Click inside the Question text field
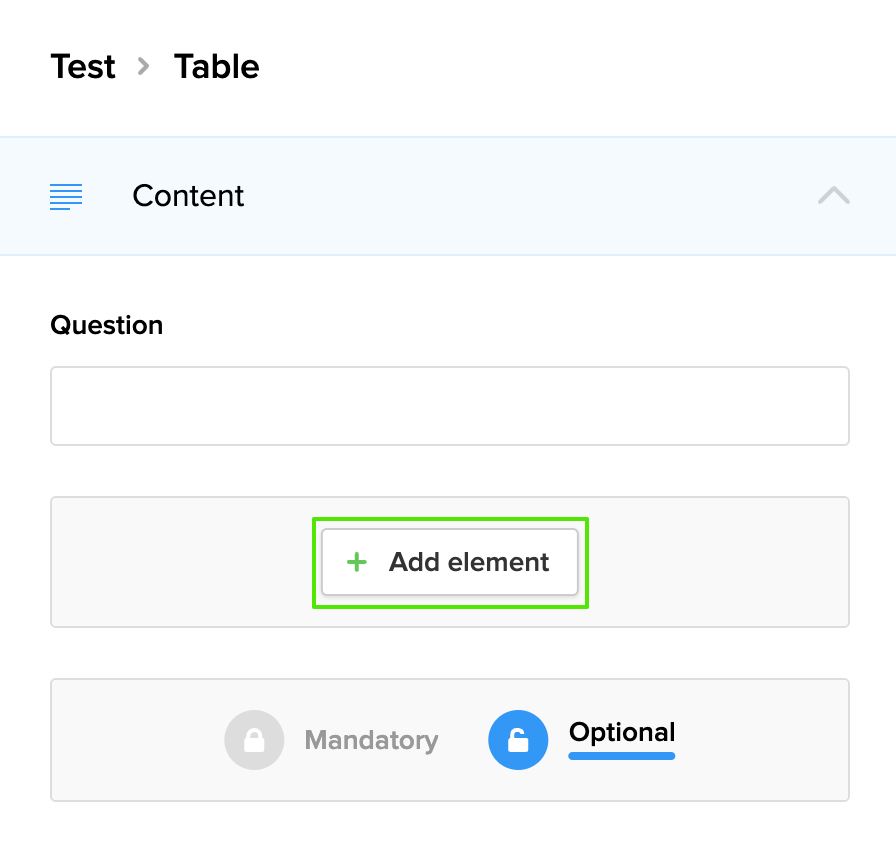Viewport: 896px width, 848px height. coord(449,406)
